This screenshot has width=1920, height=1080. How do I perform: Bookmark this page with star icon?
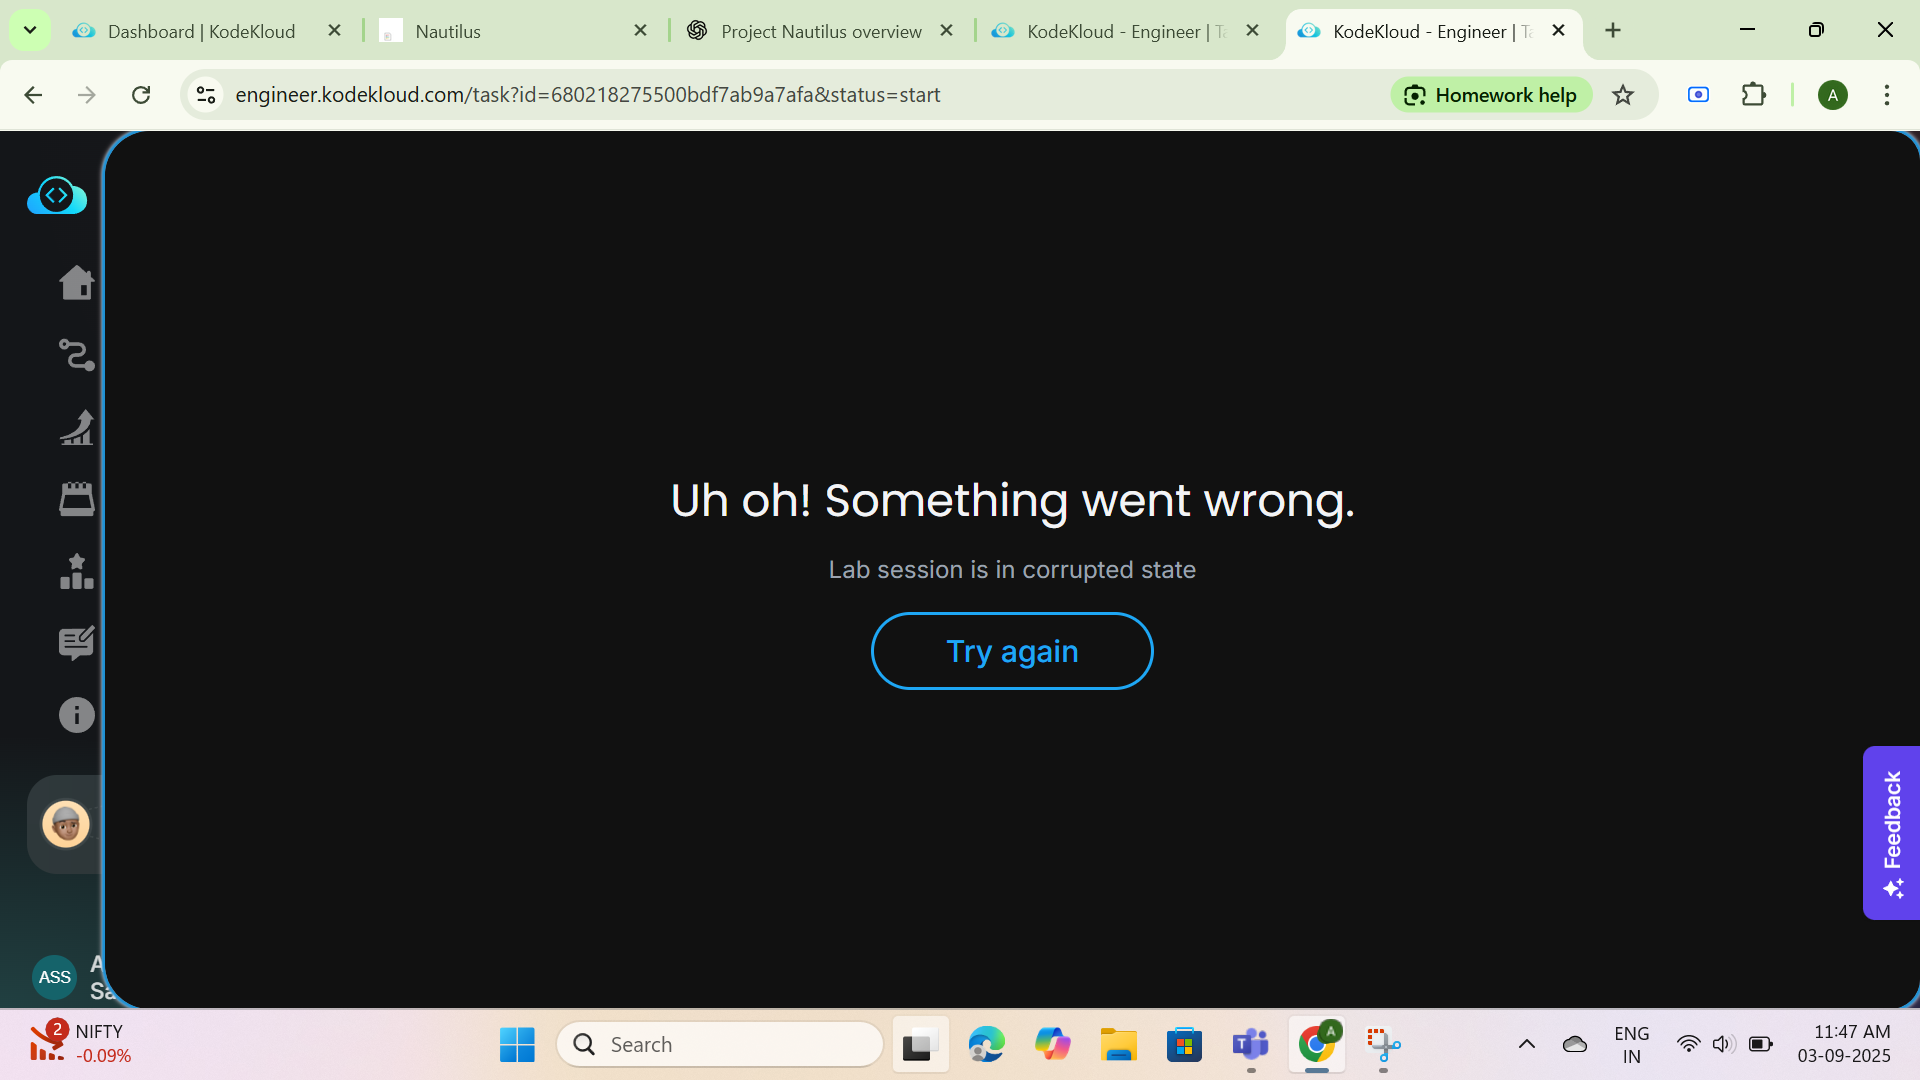pos(1623,95)
